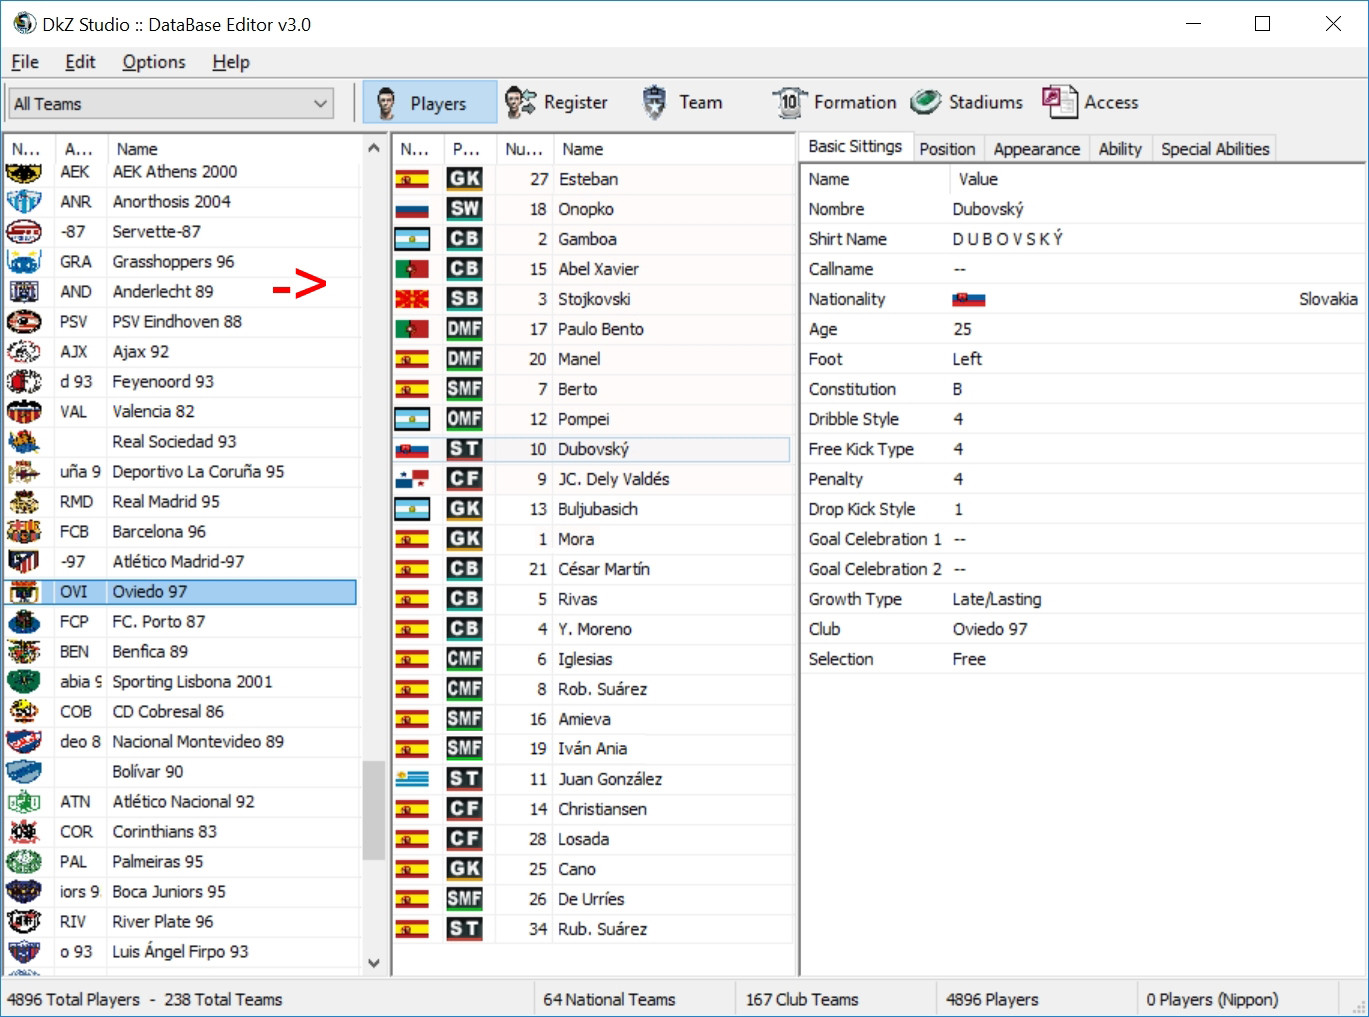The height and width of the screenshot is (1017, 1369).
Task: Open the Help menu
Action: [x=231, y=62]
